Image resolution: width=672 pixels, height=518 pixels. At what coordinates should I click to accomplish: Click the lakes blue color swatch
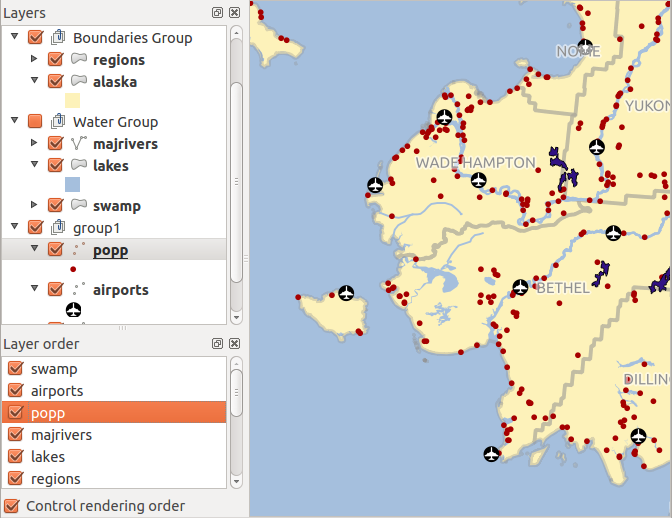click(73, 185)
